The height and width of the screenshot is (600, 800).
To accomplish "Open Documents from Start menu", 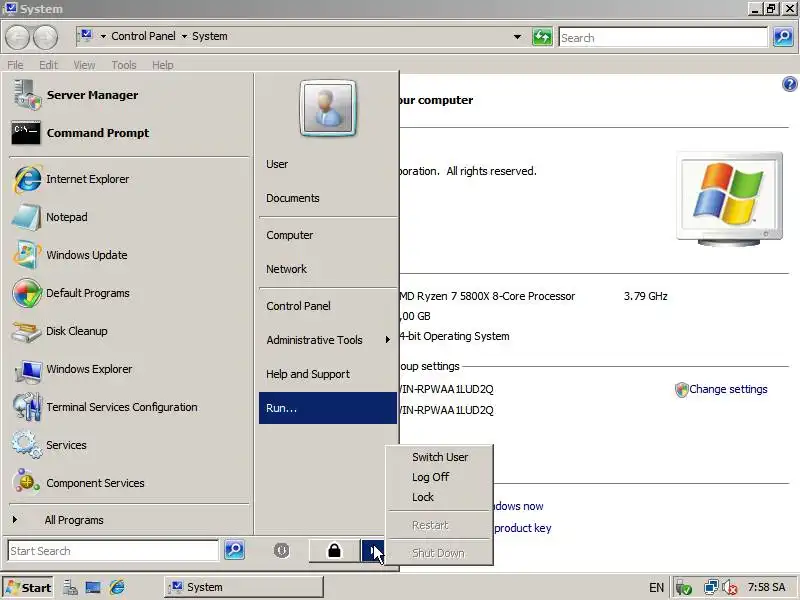I will [328, 198].
